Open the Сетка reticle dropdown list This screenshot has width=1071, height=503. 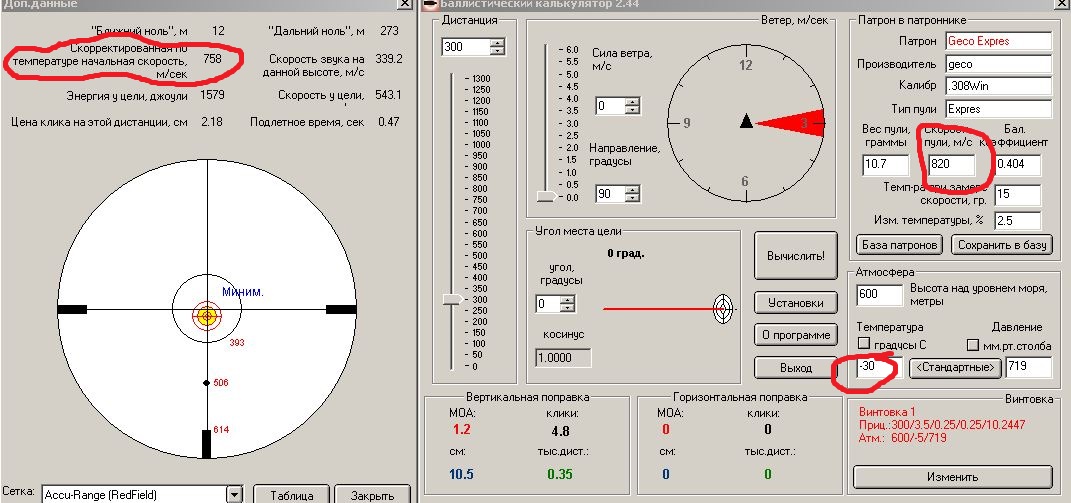coord(235,494)
